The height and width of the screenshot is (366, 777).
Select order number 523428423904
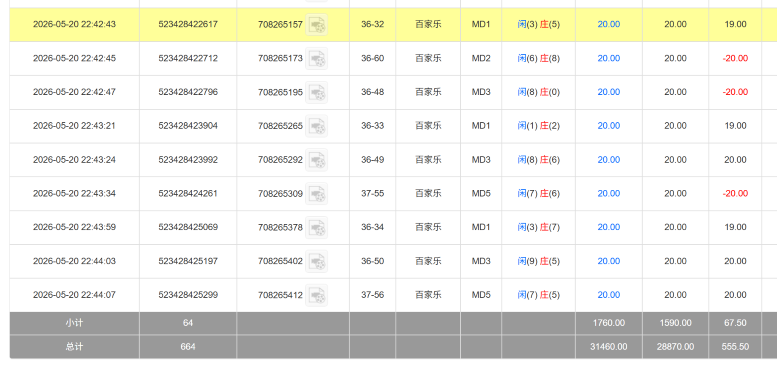188,126
